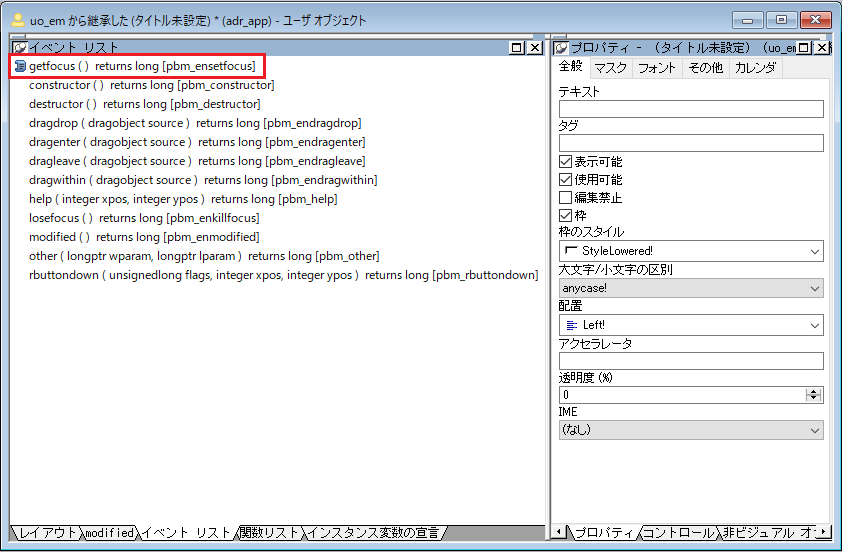
Task: Increase 透明度 with the up spinner arrow
Action: point(813,391)
